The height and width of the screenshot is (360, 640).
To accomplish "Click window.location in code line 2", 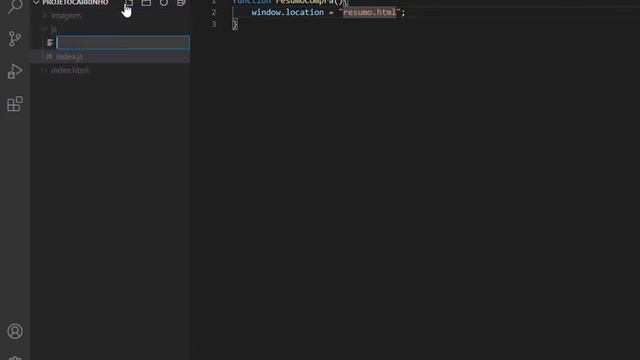I will [x=287, y=12].
